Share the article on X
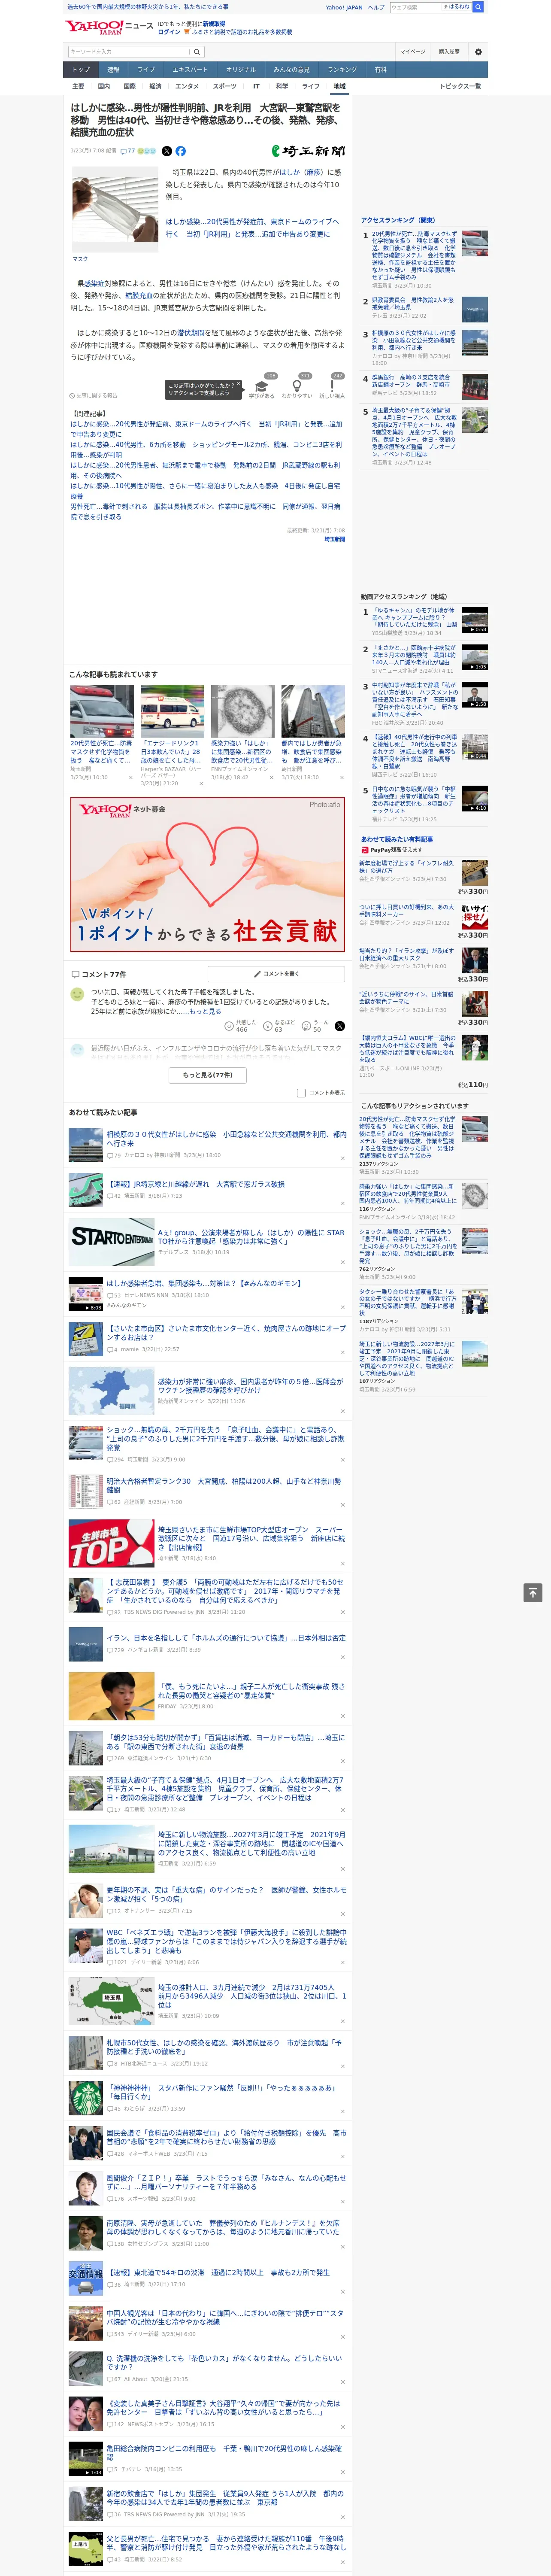Image resolution: width=551 pixels, height=2576 pixels. coord(167,151)
